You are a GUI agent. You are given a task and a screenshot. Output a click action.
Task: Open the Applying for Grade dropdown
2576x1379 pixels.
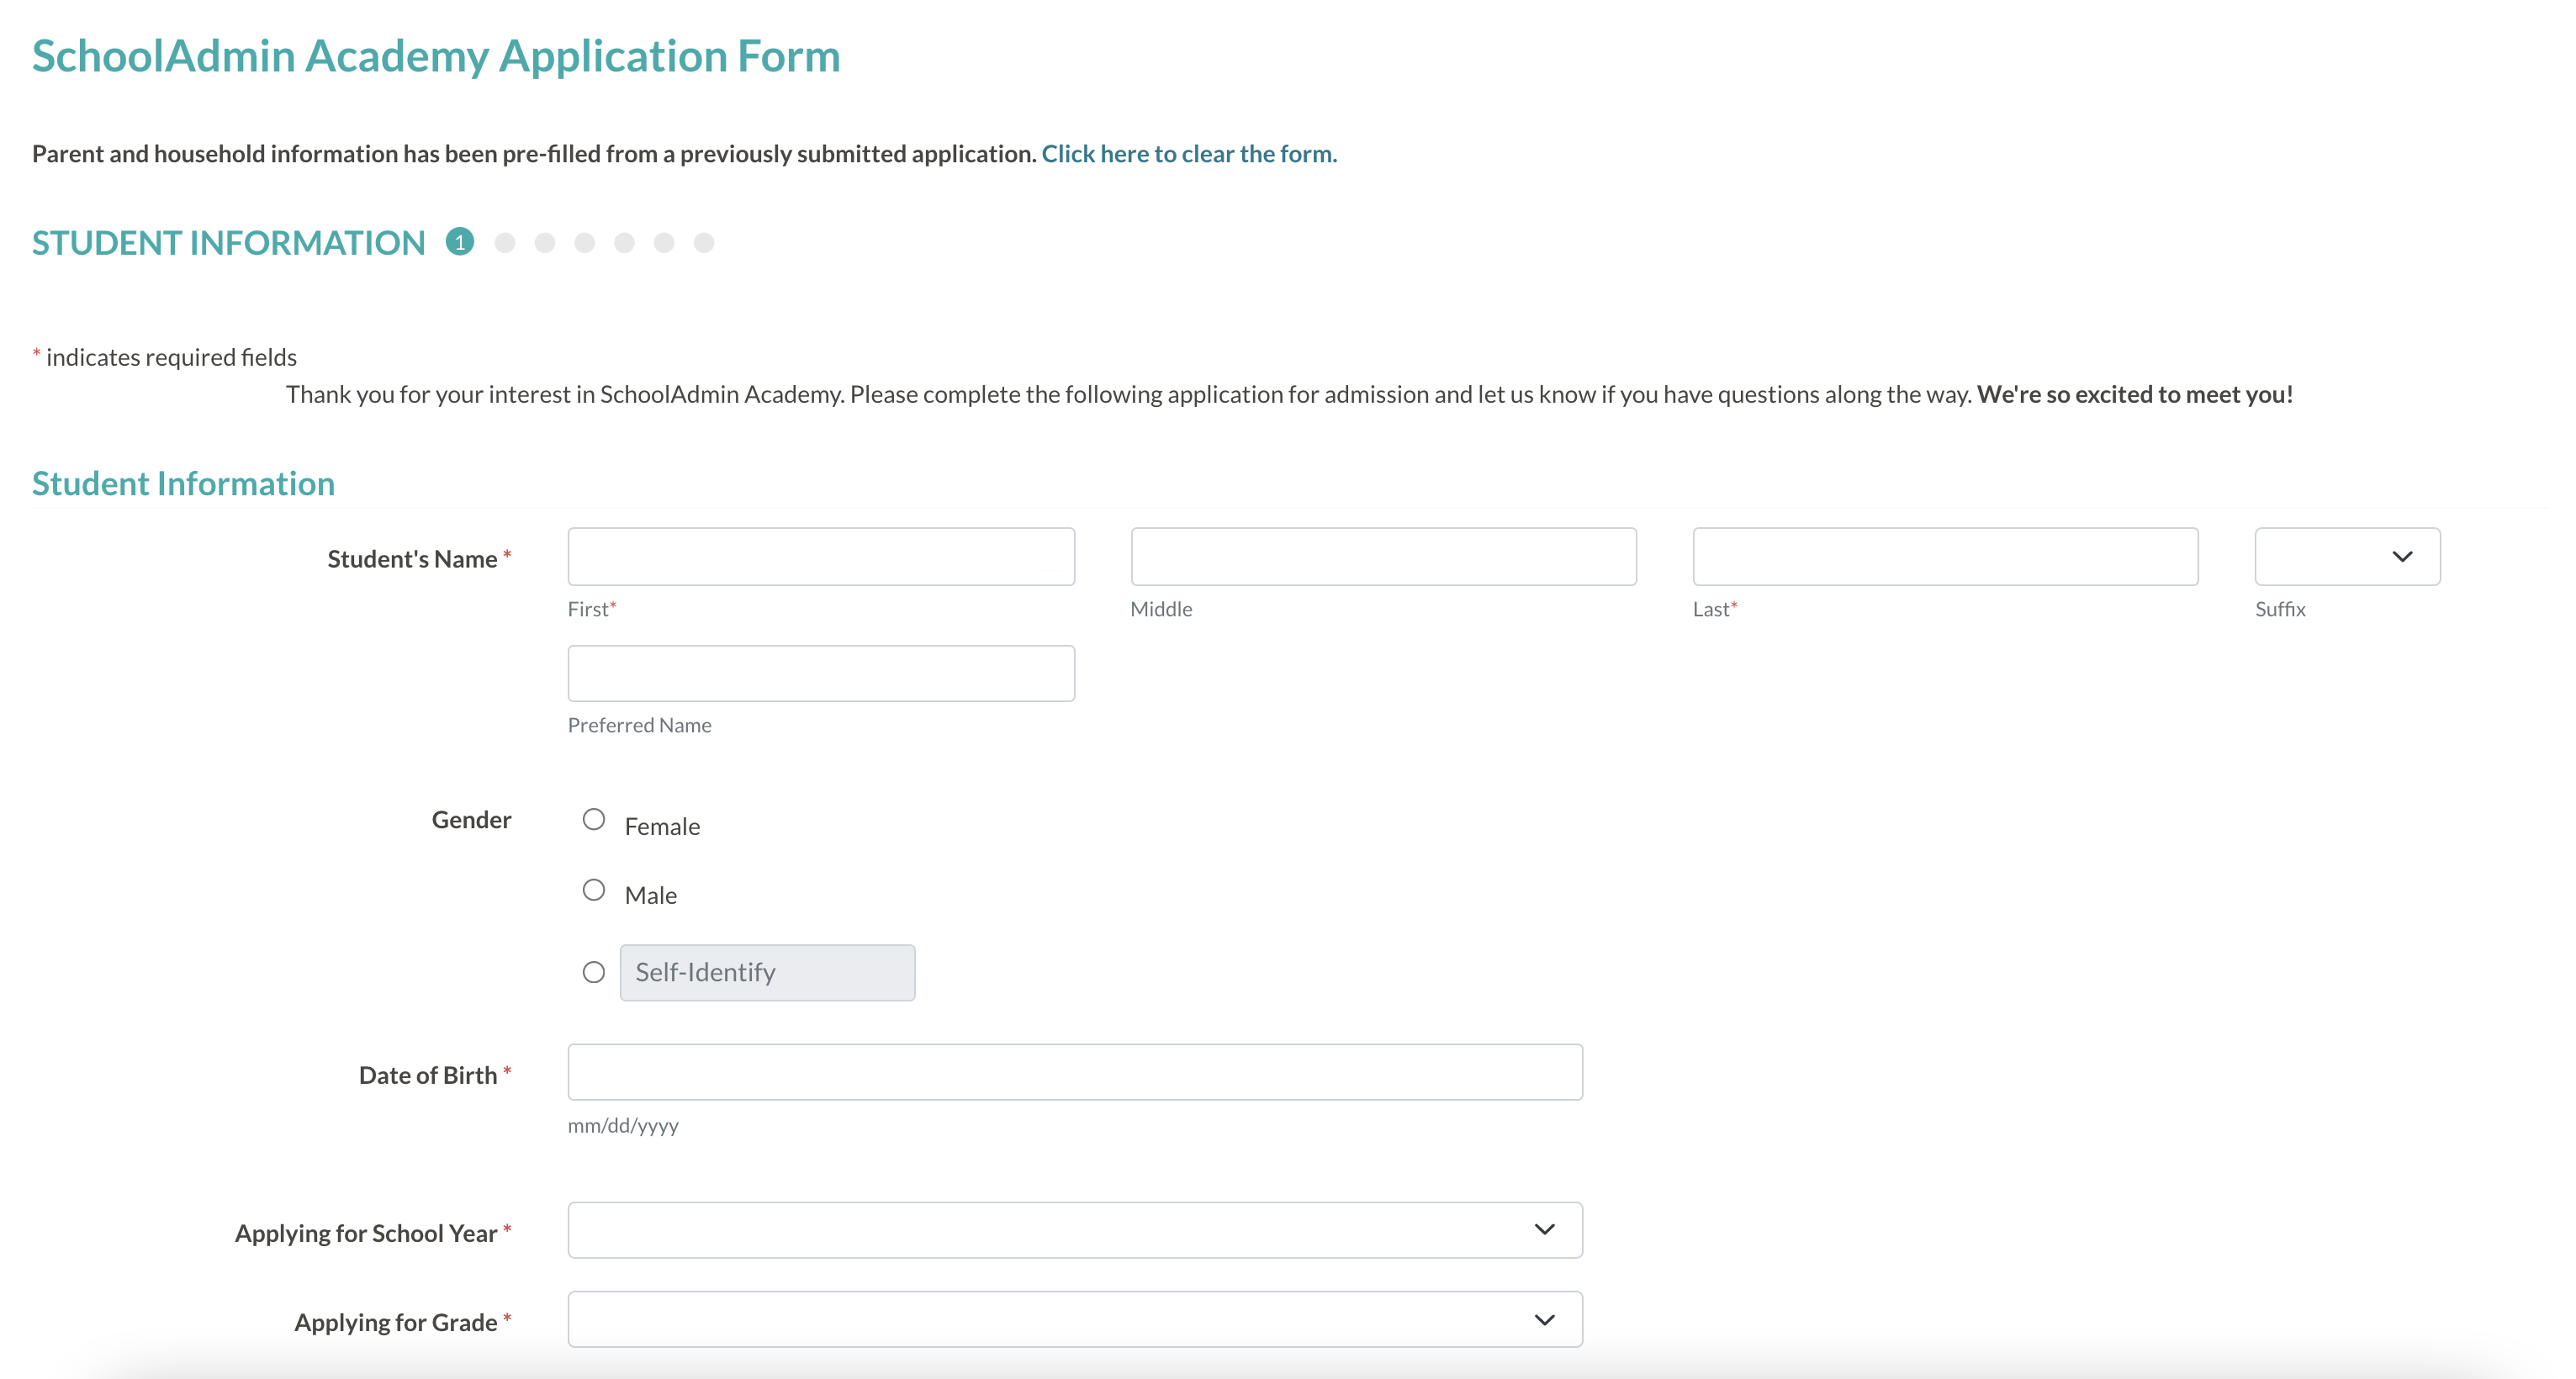point(1075,1319)
